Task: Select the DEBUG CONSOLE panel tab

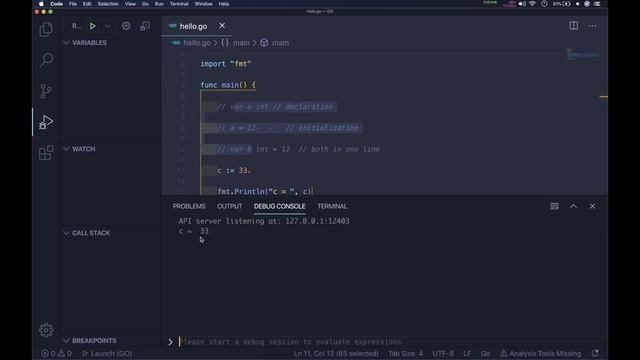Action: 280,206
